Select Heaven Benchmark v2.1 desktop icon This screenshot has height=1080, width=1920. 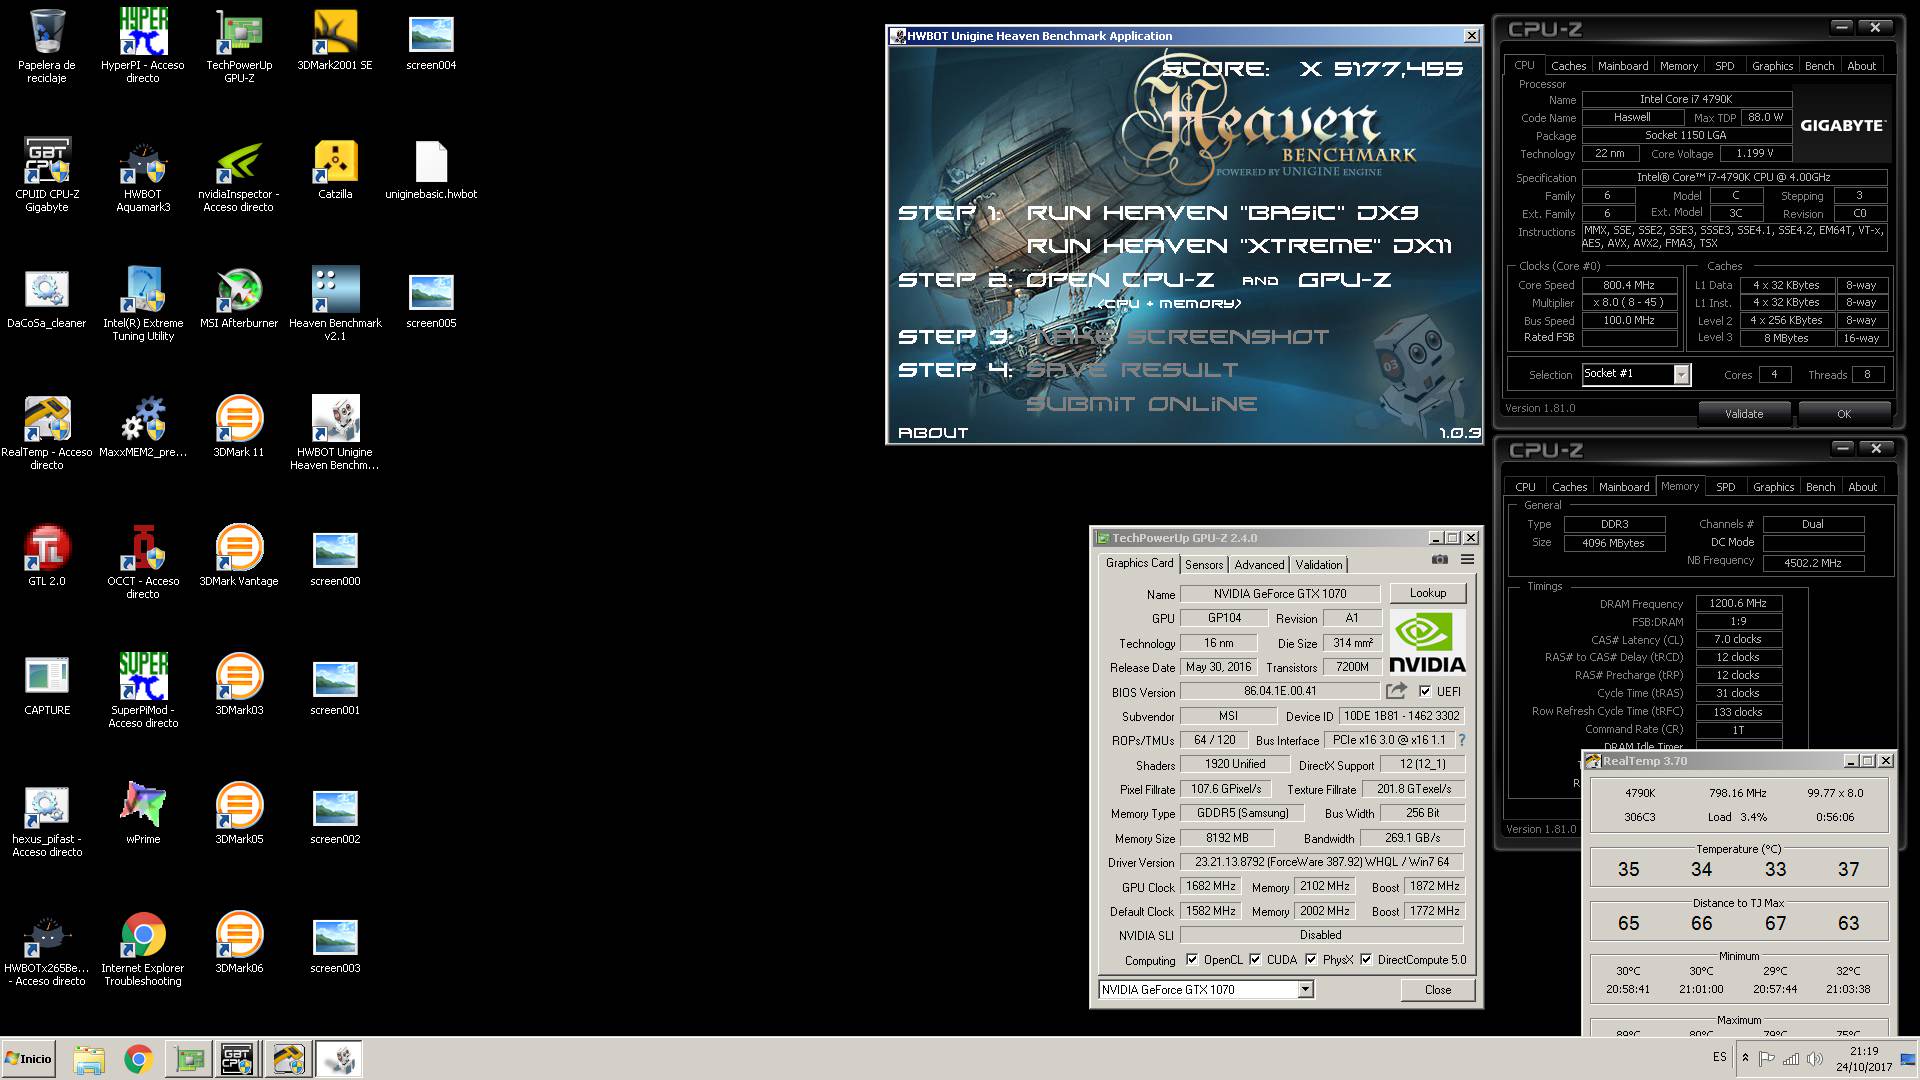coord(335,303)
